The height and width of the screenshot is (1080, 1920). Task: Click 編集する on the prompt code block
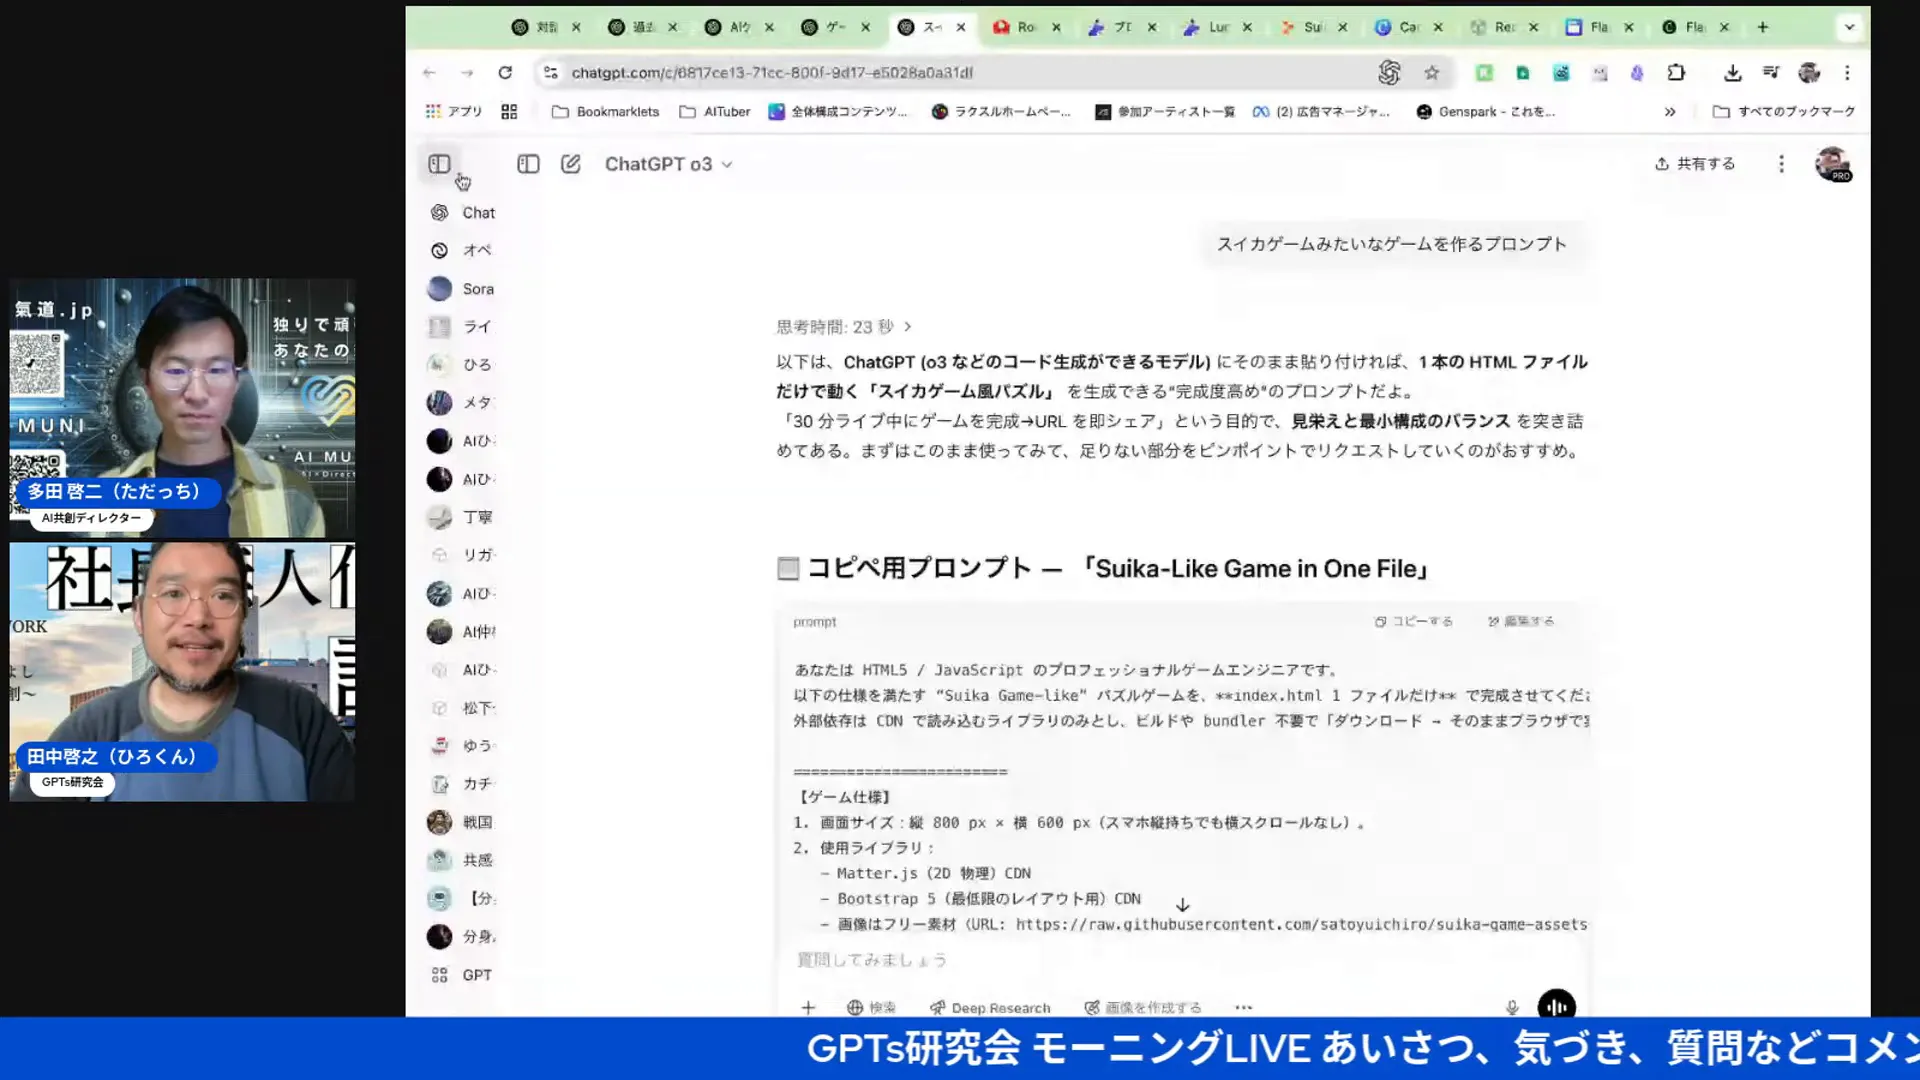(1520, 622)
